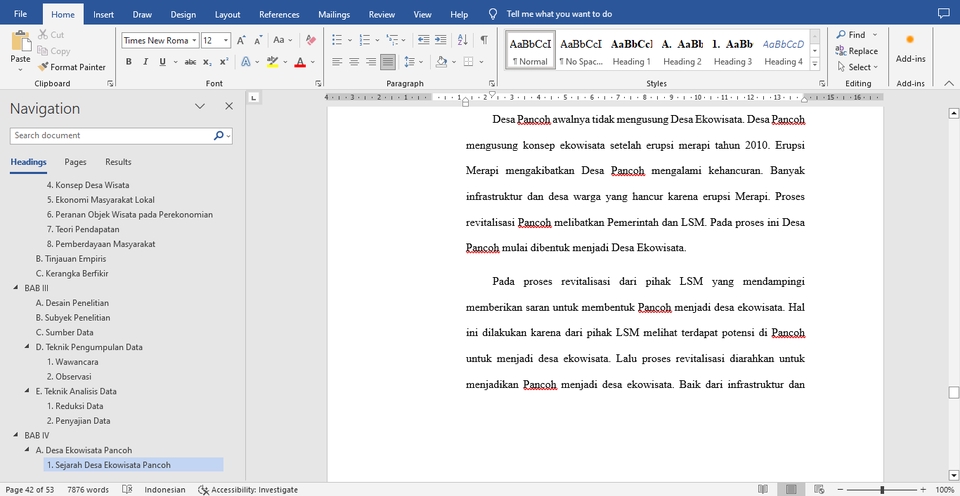Screen dimensions: 960x496
Task: Align text left
Action: (337, 62)
